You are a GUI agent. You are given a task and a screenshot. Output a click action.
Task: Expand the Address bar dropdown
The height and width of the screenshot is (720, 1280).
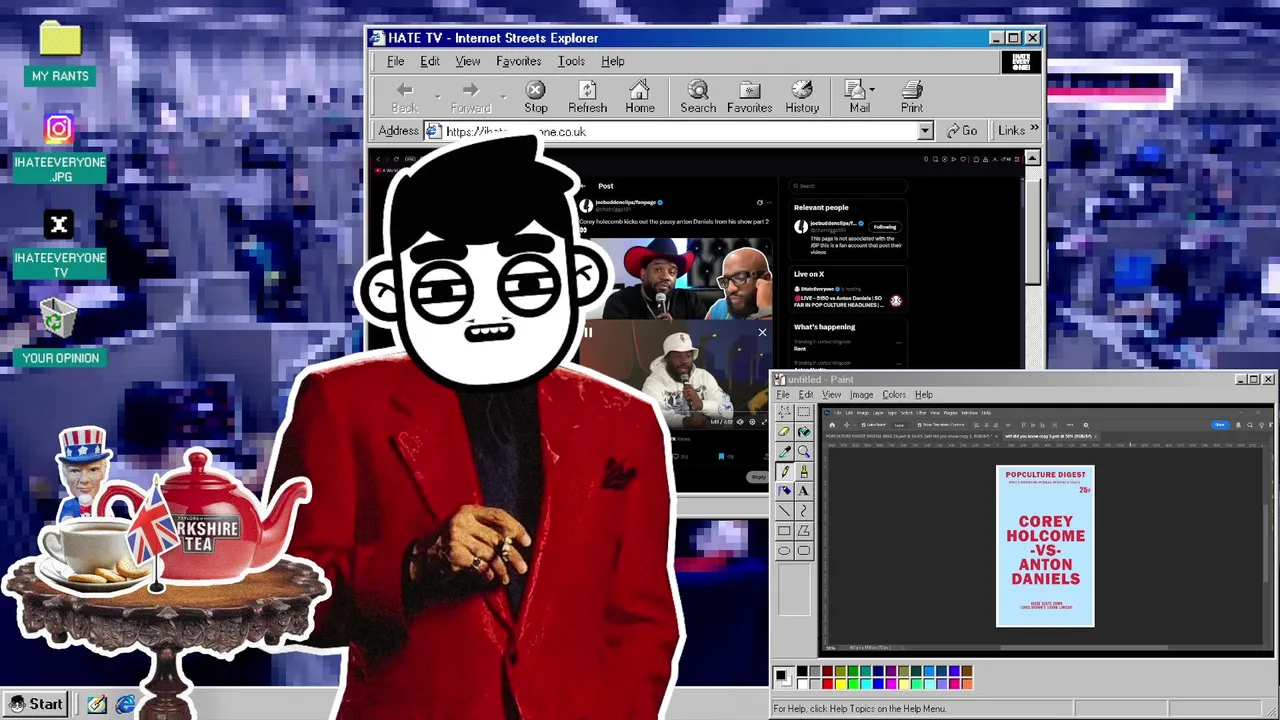pyautogui.click(x=925, y=131)
